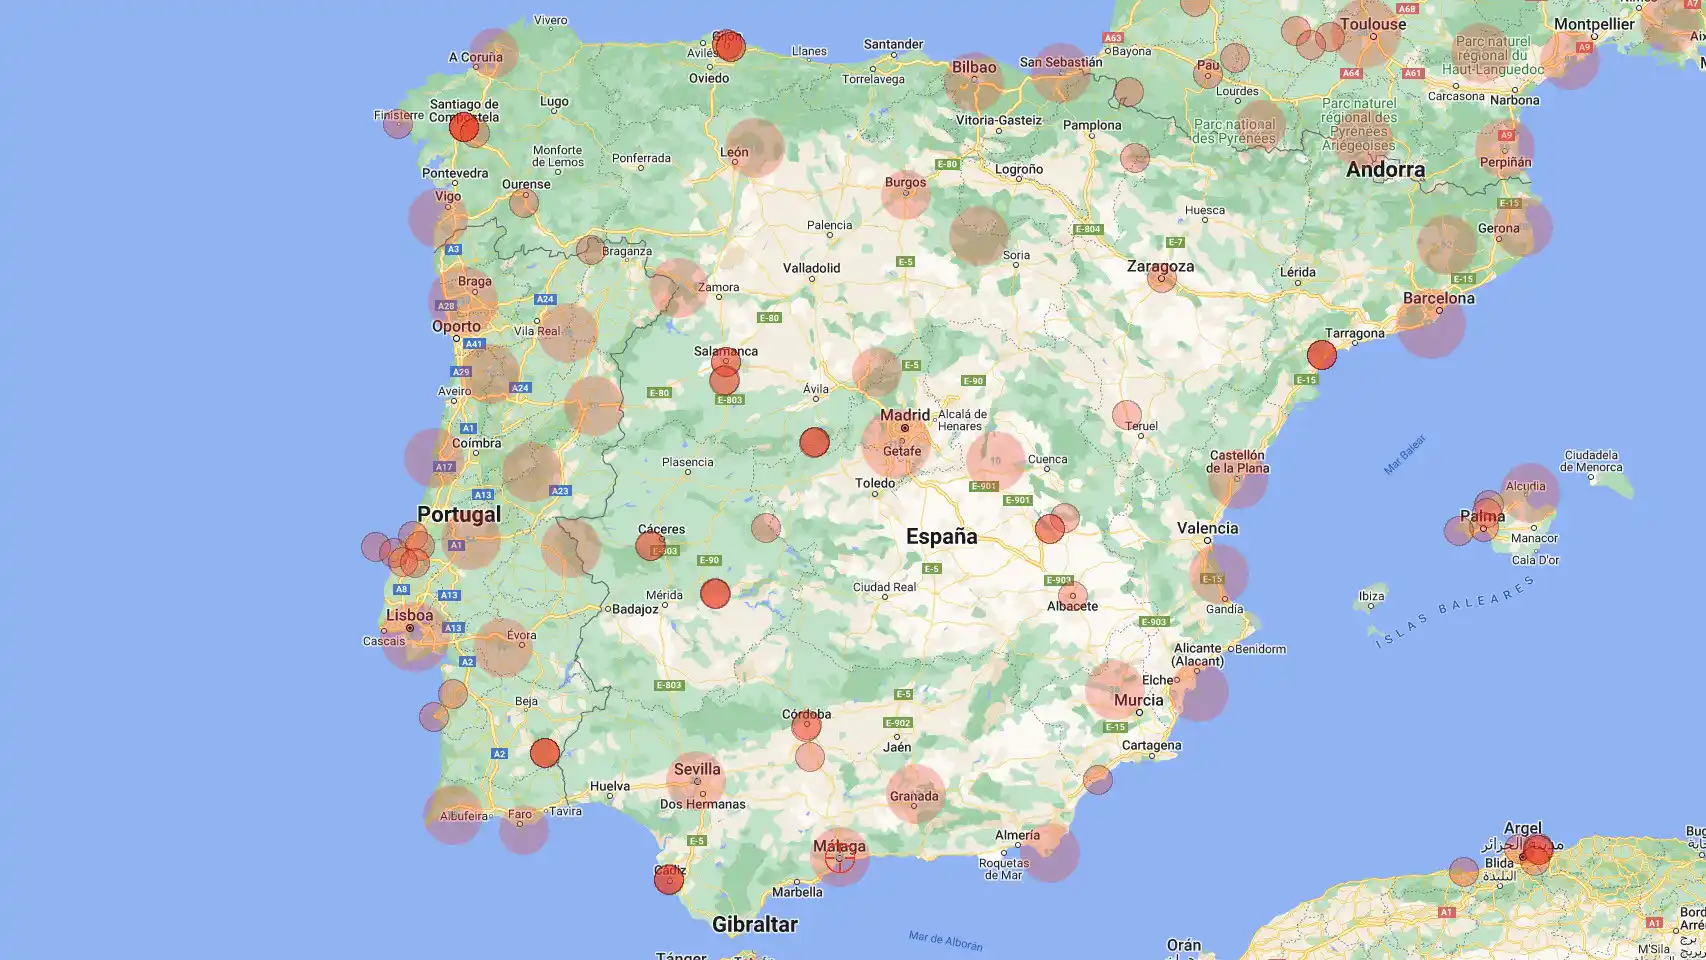Click the circle marker on Granada
This screenshot has height=960, width=1706.
coord(915,794)
